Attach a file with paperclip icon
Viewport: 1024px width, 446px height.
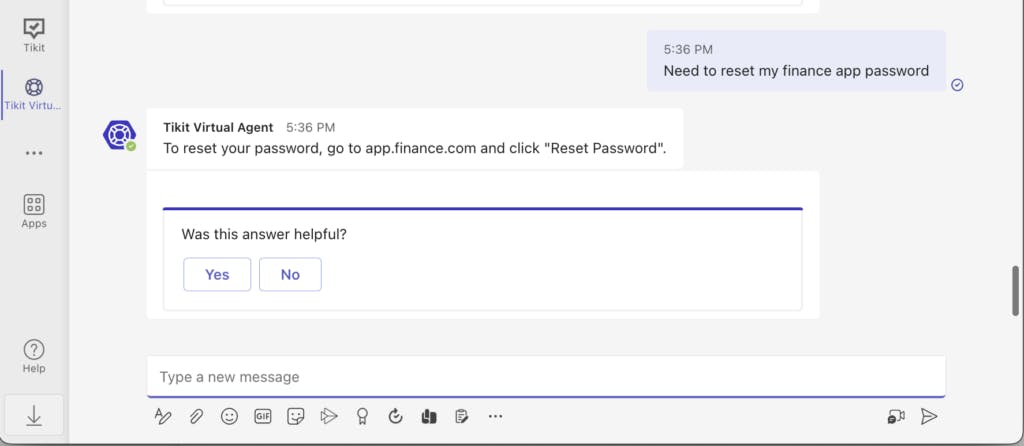click(196, 416)
